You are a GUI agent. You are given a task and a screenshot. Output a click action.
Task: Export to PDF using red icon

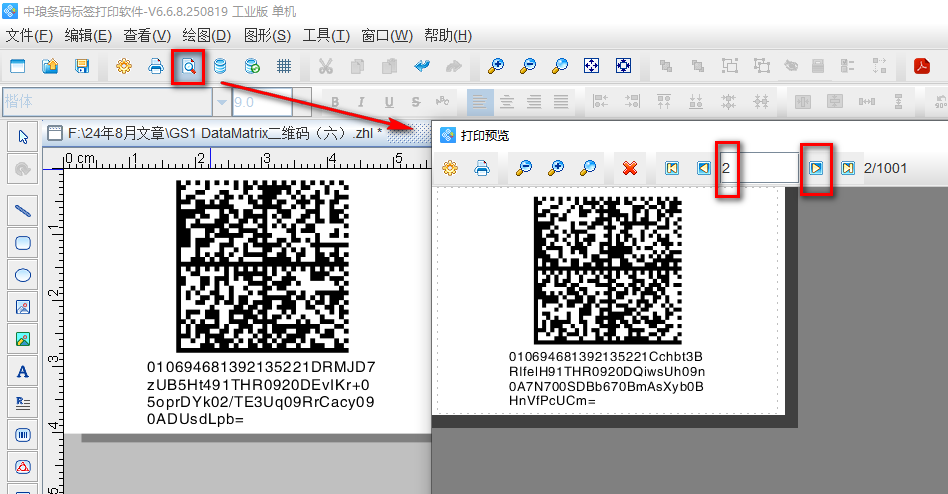[921, 67]
